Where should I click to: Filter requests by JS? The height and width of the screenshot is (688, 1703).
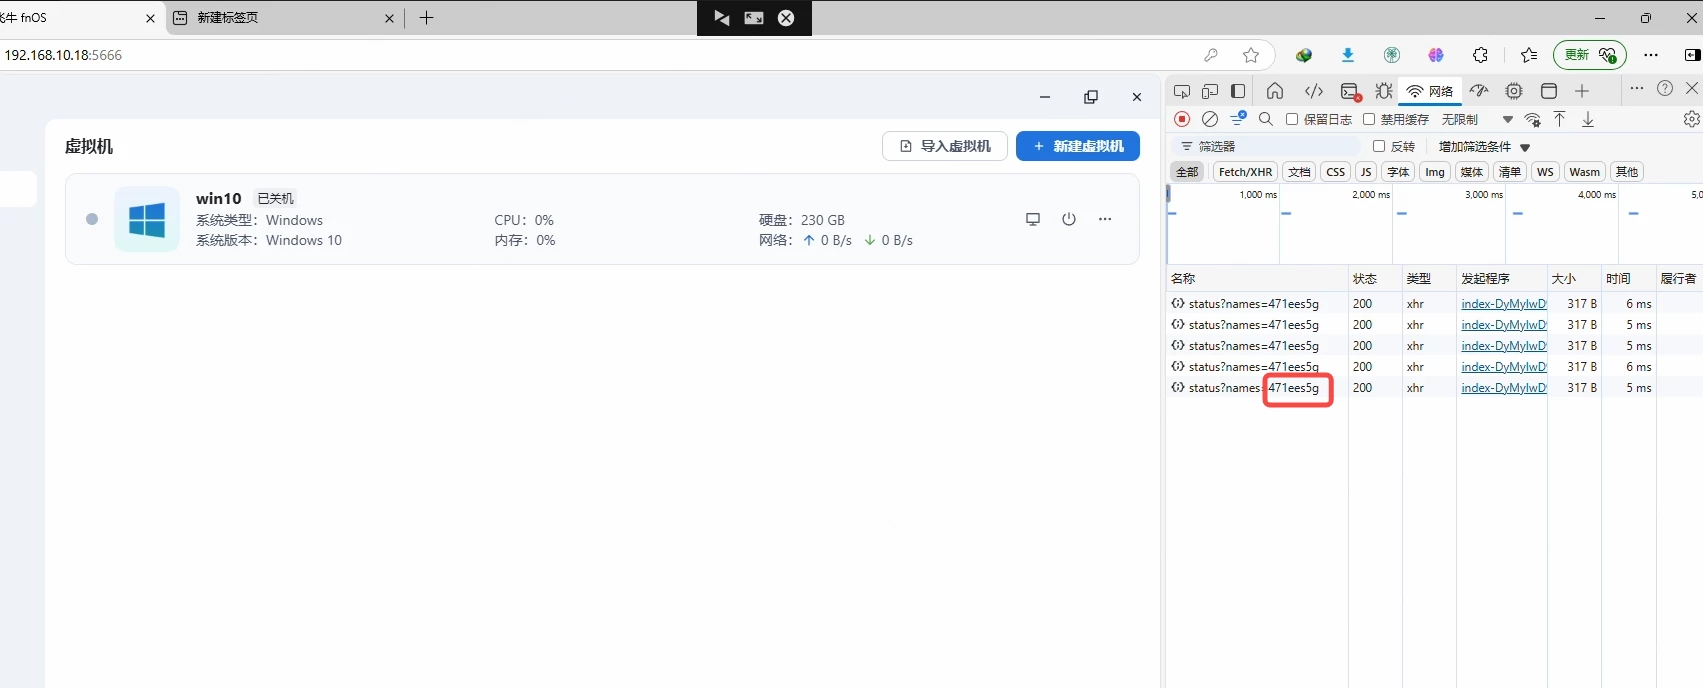1366,172
